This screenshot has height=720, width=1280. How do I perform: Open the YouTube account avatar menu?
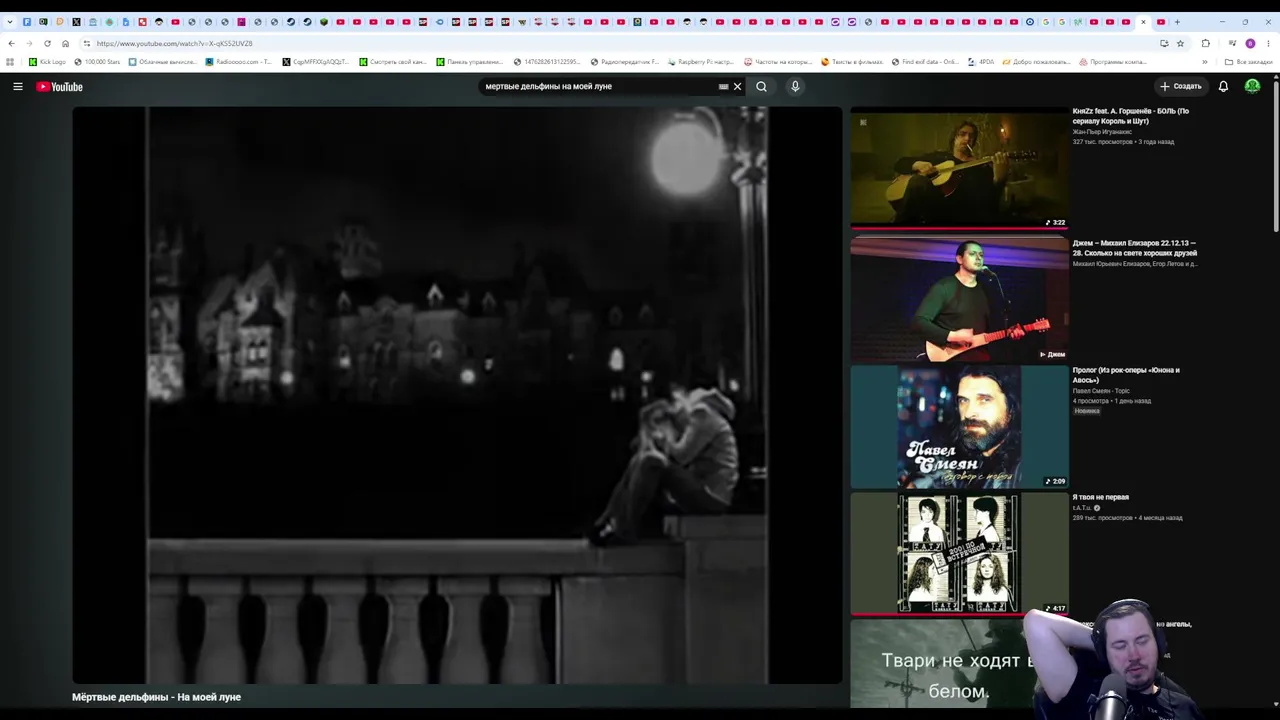(1252, 87)
